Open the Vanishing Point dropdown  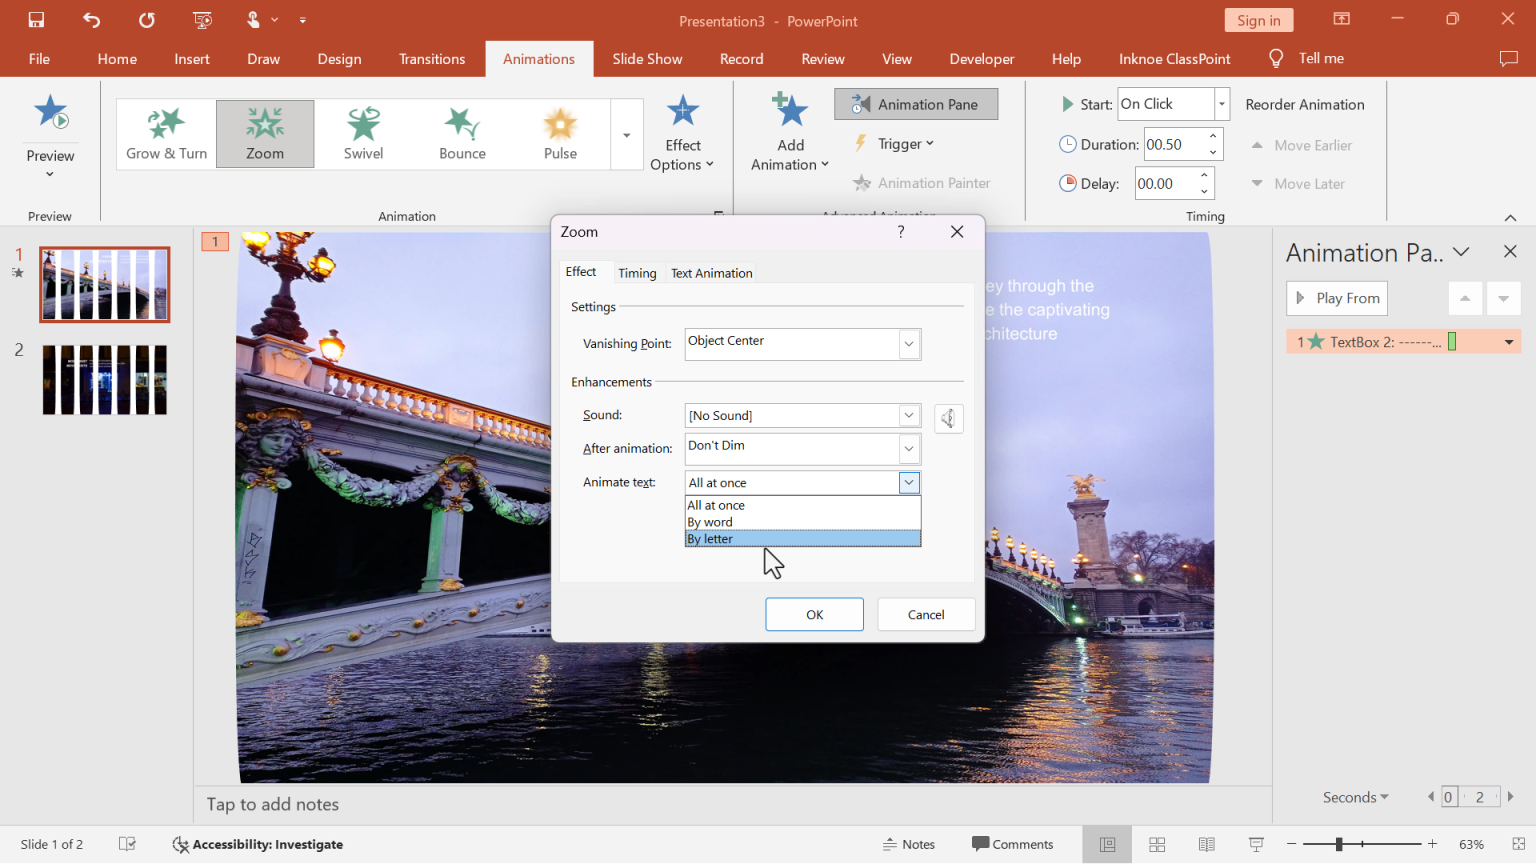[908, 344]
